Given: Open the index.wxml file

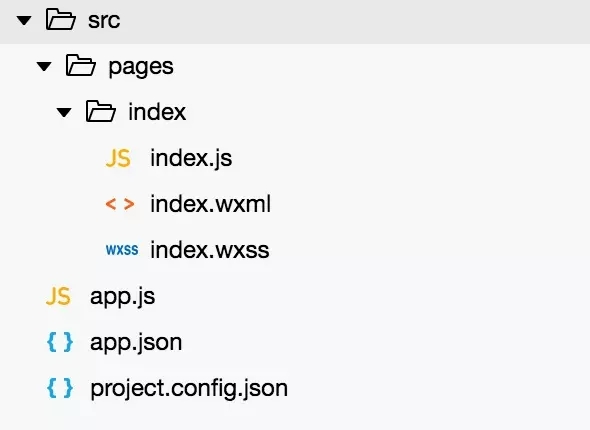Looking at the screenshot, I should tap(210, 204).
